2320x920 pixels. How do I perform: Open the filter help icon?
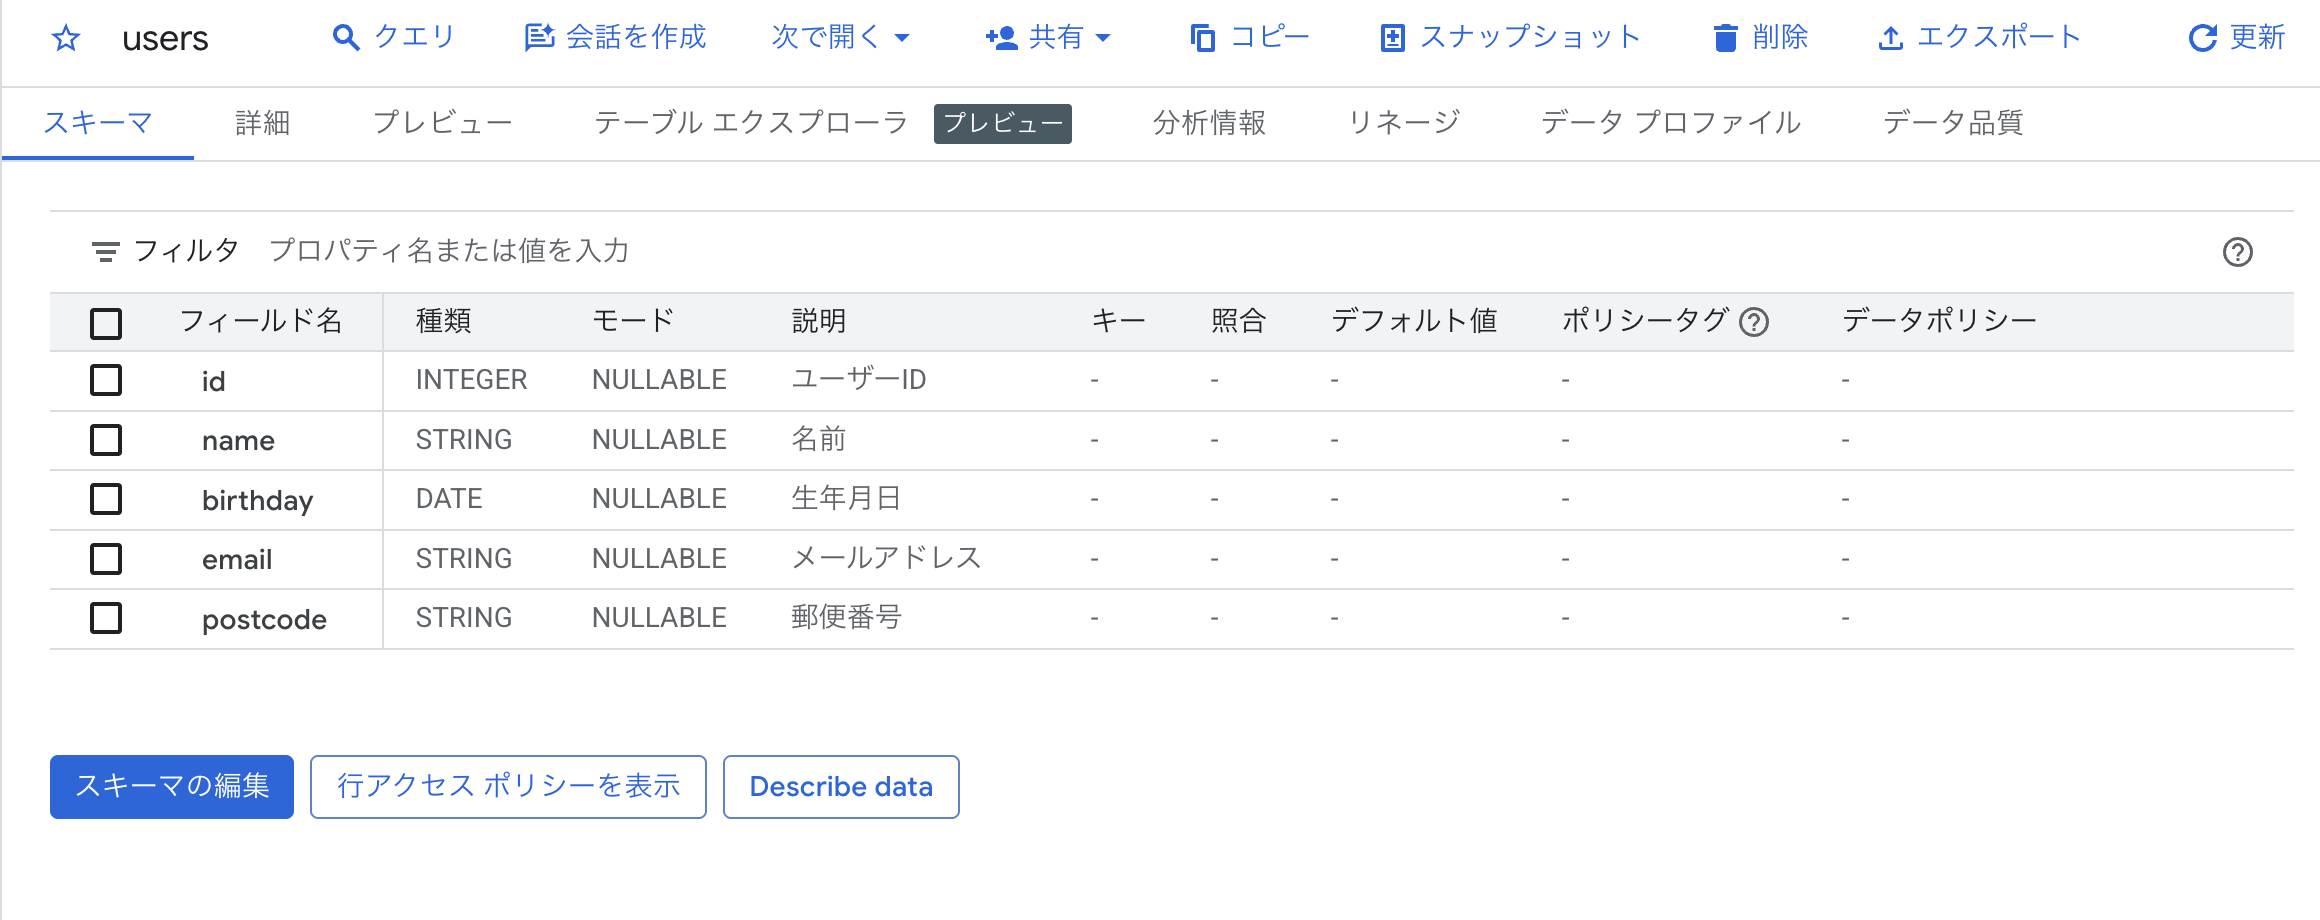click(2240, 252)
